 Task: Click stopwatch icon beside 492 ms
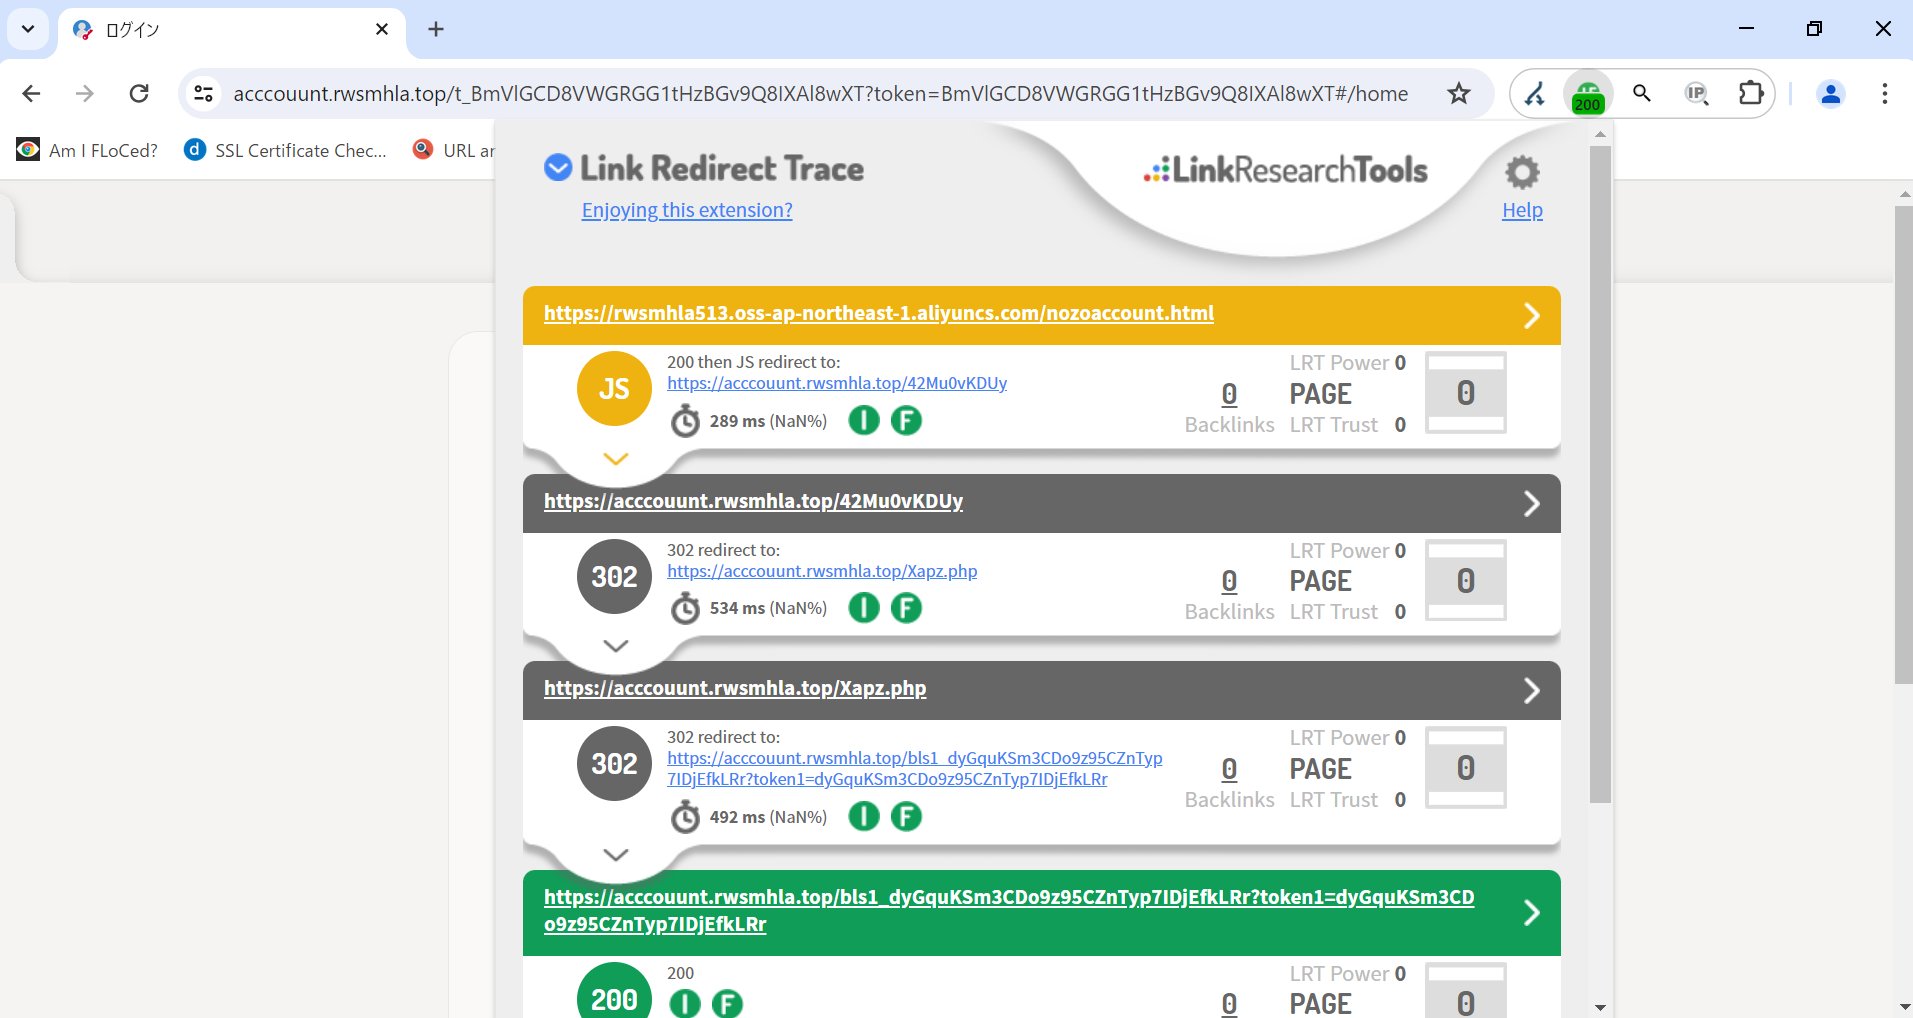[685, 817]
